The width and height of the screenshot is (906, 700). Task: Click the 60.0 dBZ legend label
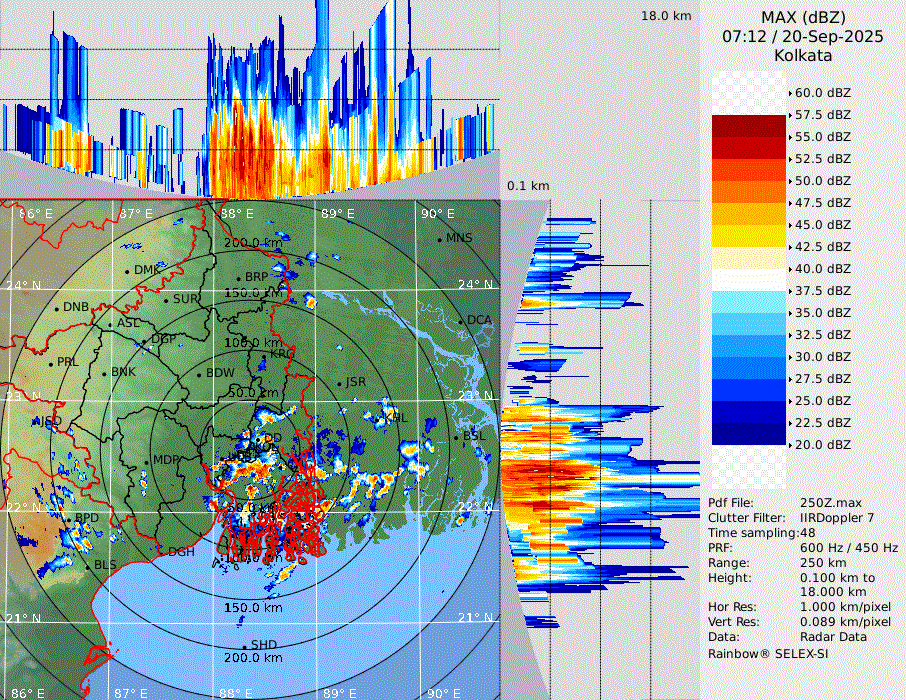pos(822,92)
